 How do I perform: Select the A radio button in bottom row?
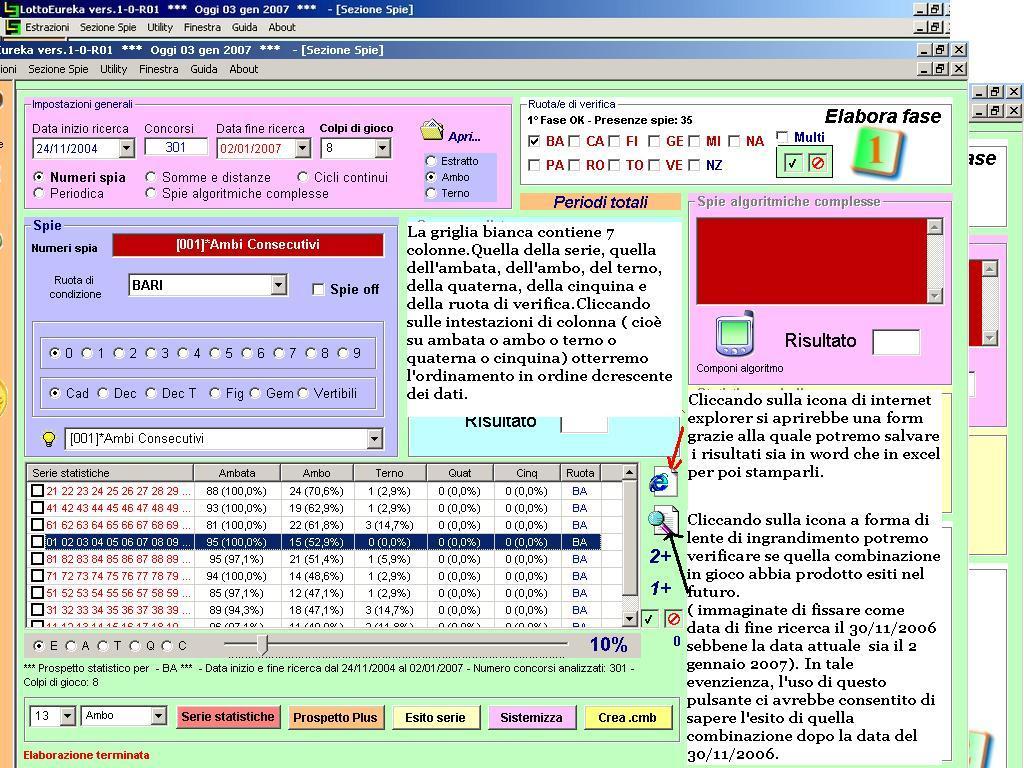coord(71,646)
